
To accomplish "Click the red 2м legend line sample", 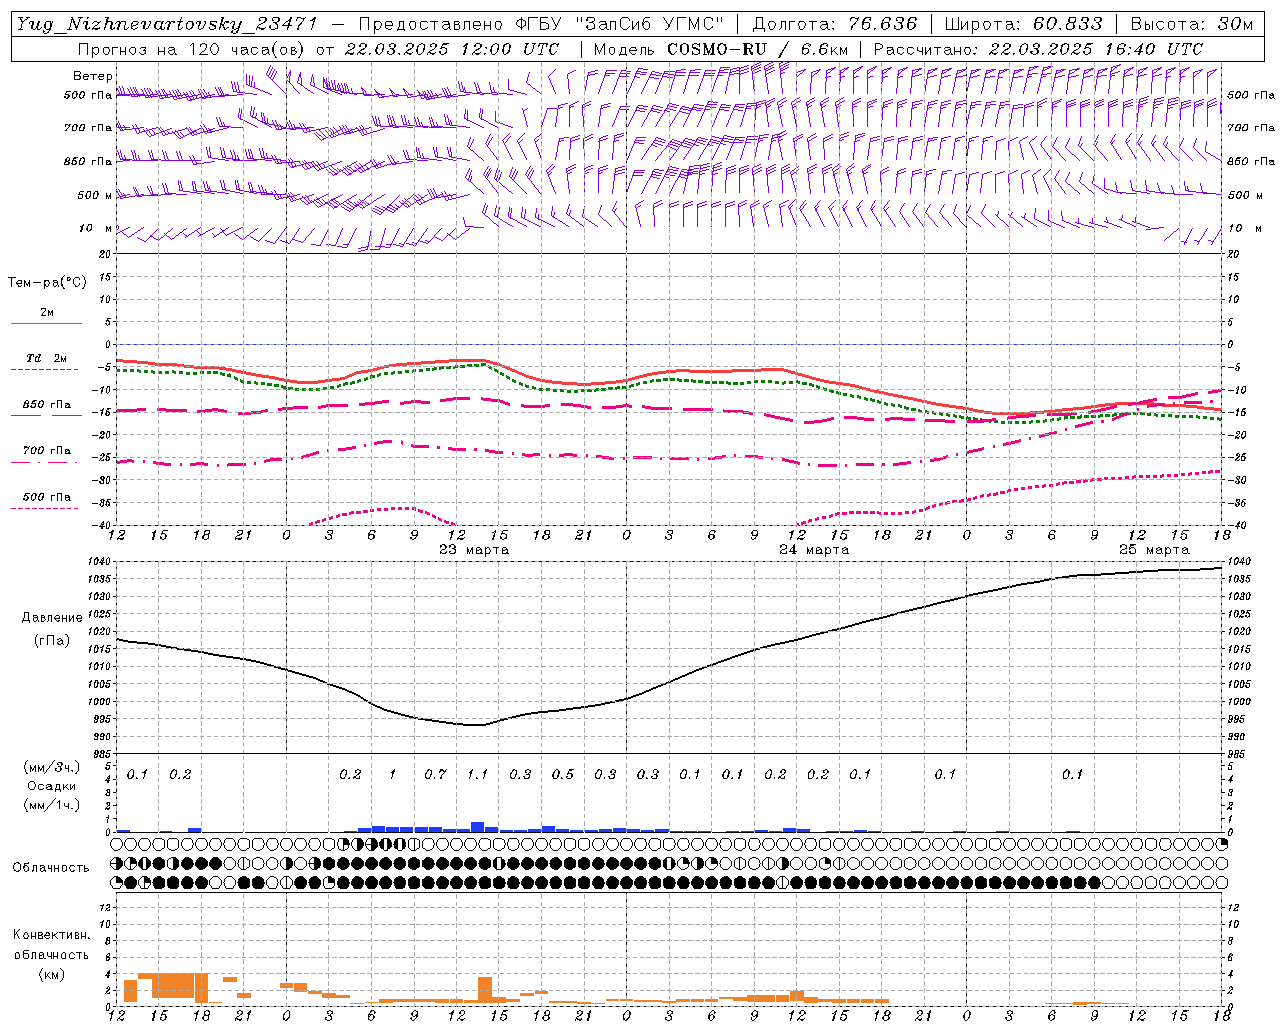I will (47, 324).
